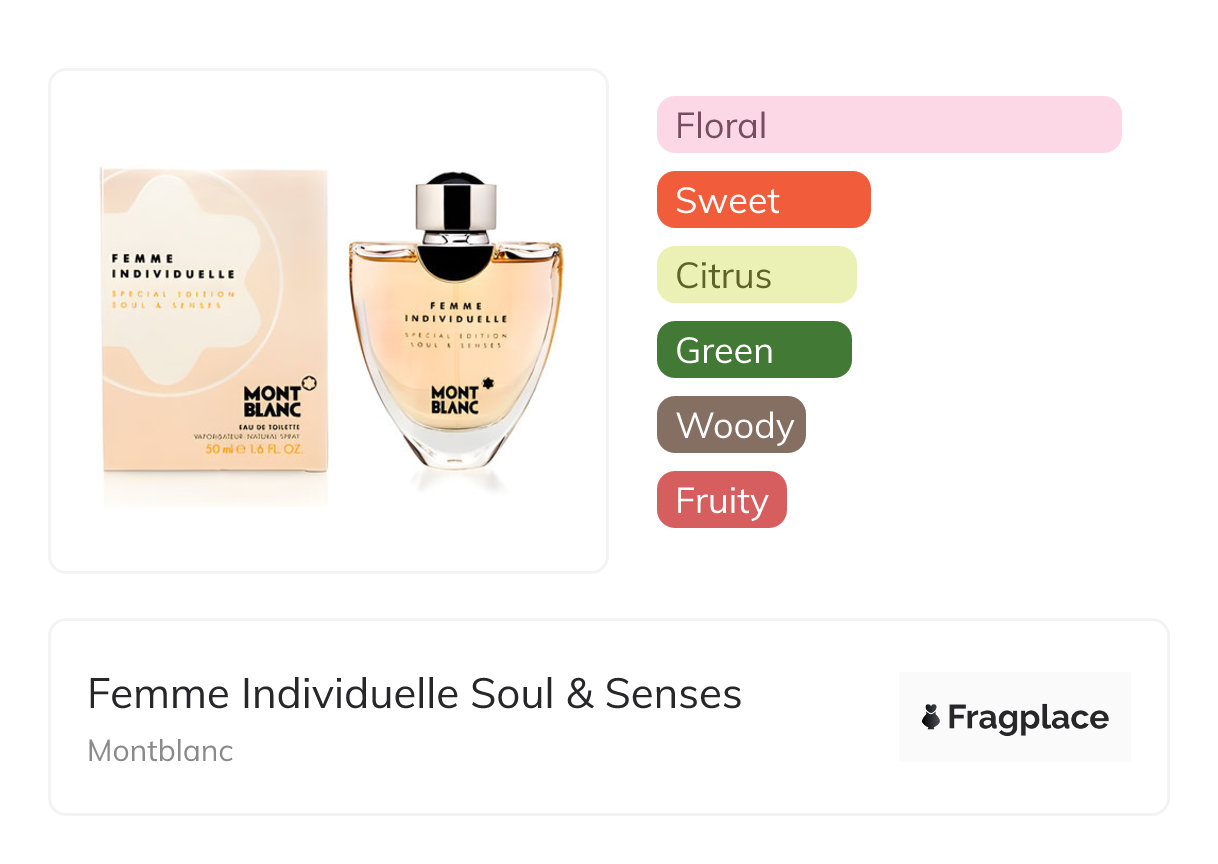Viewport: 1218px width, 864px height.
Task: Select the Sweet accord bar
Action: pos(763,200)
